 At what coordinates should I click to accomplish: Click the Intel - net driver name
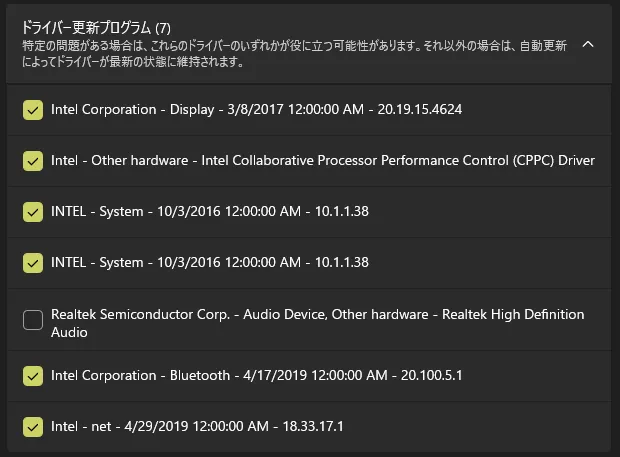tap(81, 427)
